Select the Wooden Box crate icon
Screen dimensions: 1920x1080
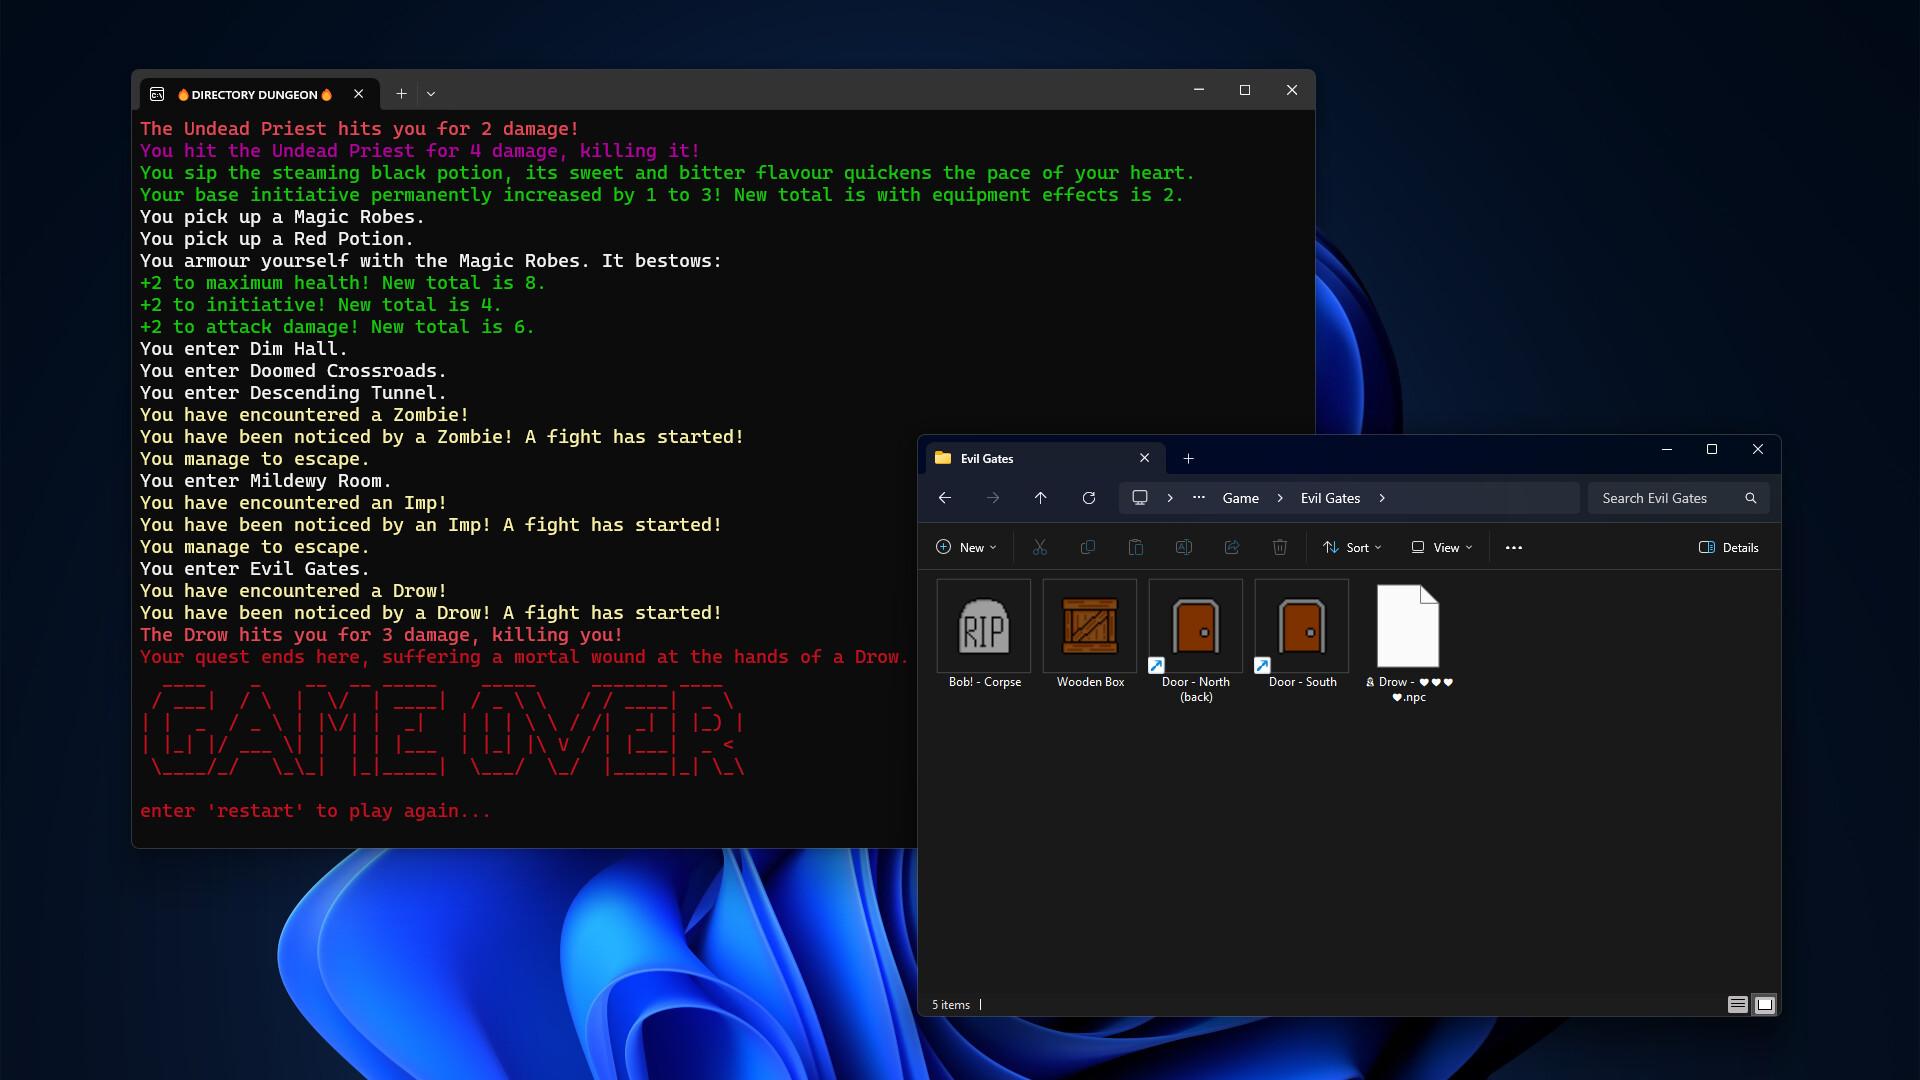point(1089,627)
